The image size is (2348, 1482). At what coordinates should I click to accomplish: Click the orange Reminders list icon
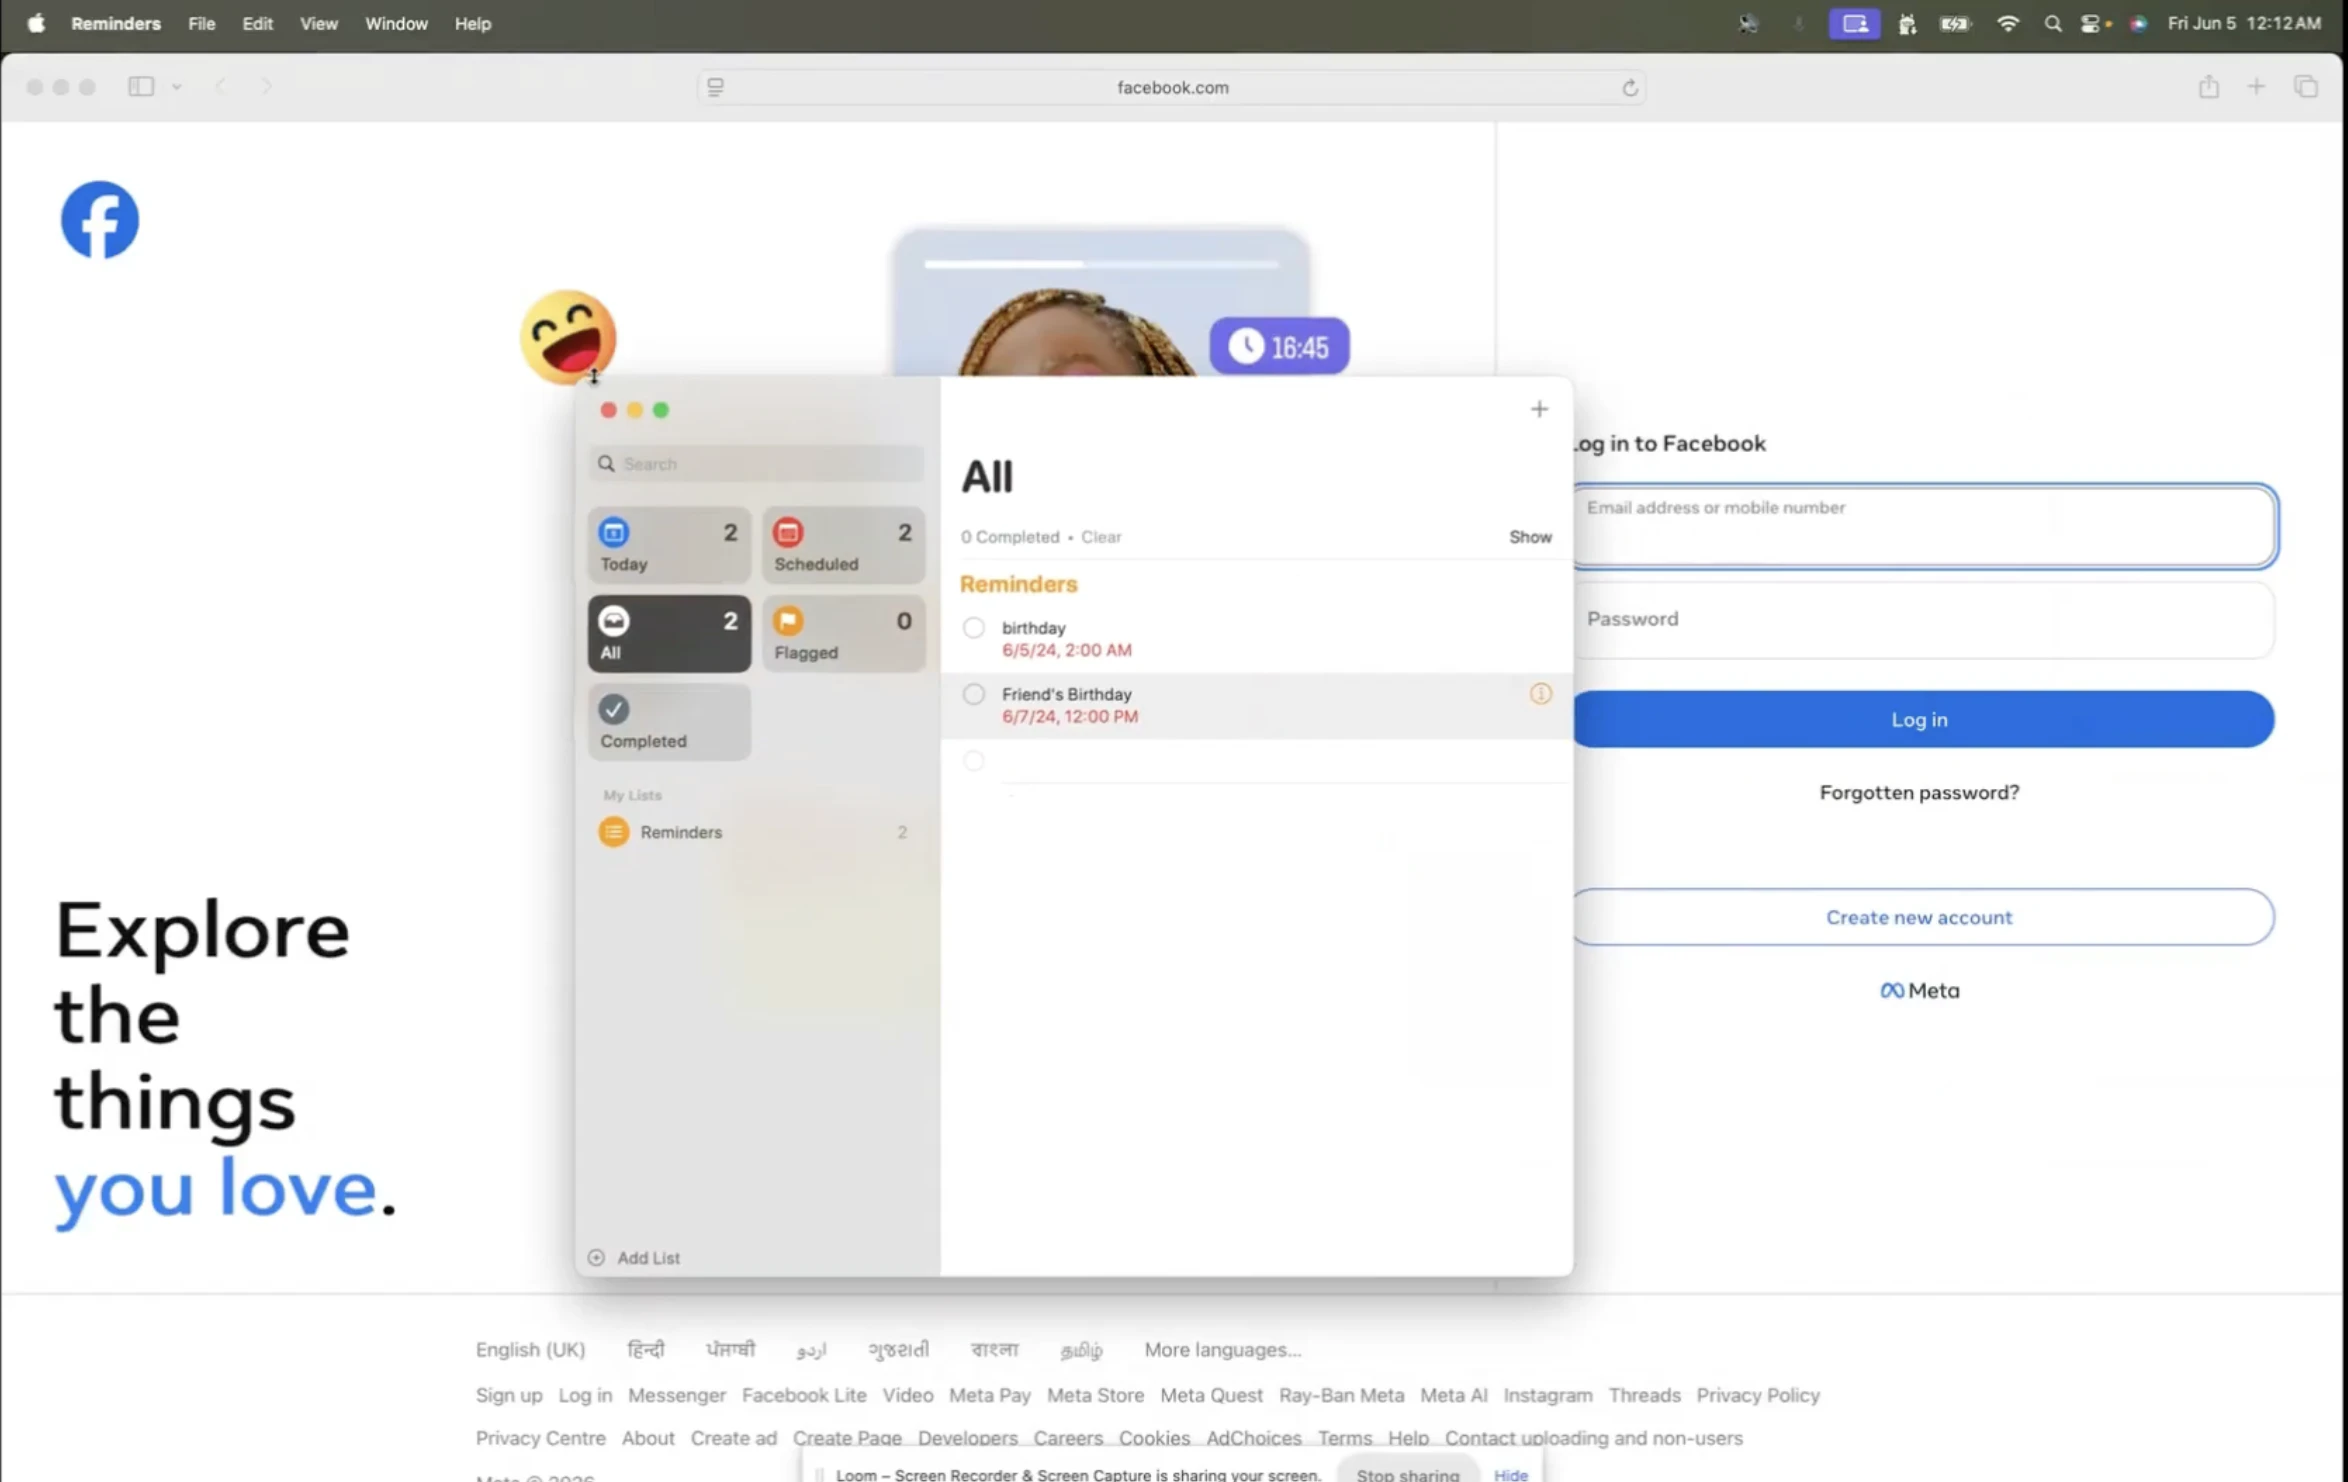(x=613, y=832)
